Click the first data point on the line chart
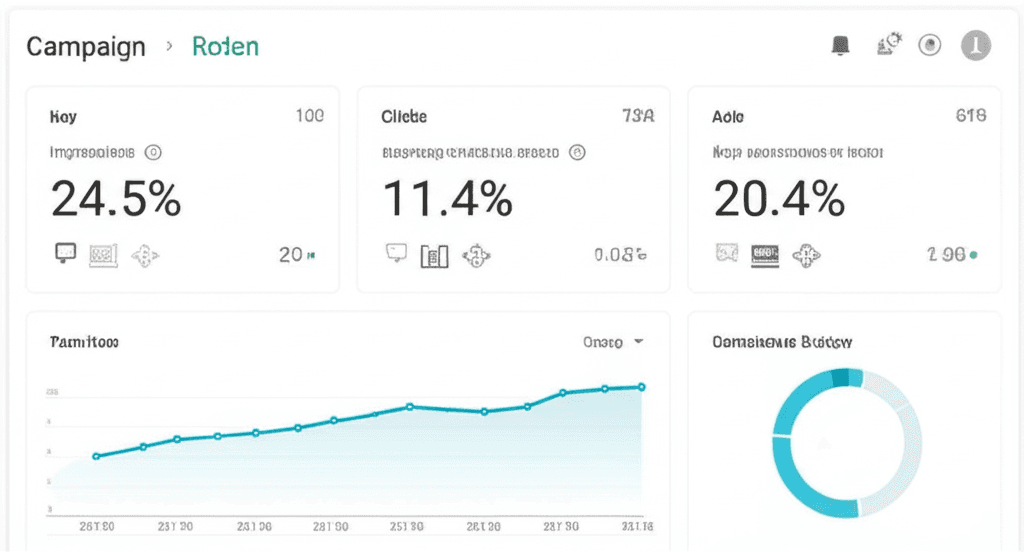The width and height of the screenshot is (1024, 552). point(97,456)
